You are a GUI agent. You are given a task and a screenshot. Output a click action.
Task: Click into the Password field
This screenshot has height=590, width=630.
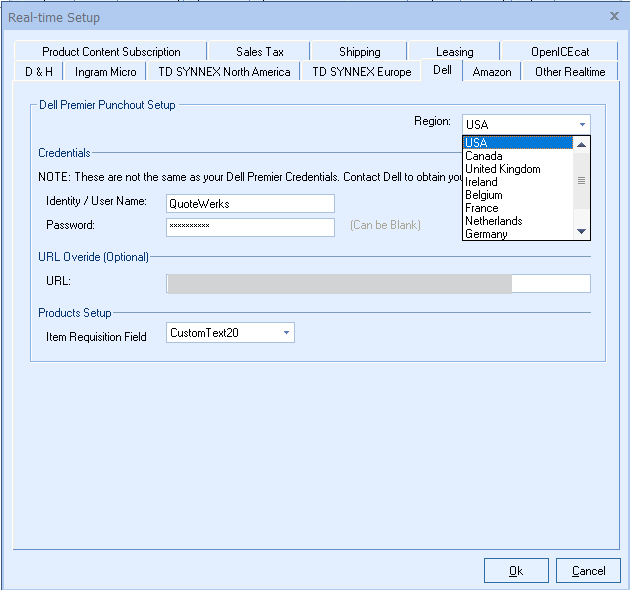click(250, 227)
